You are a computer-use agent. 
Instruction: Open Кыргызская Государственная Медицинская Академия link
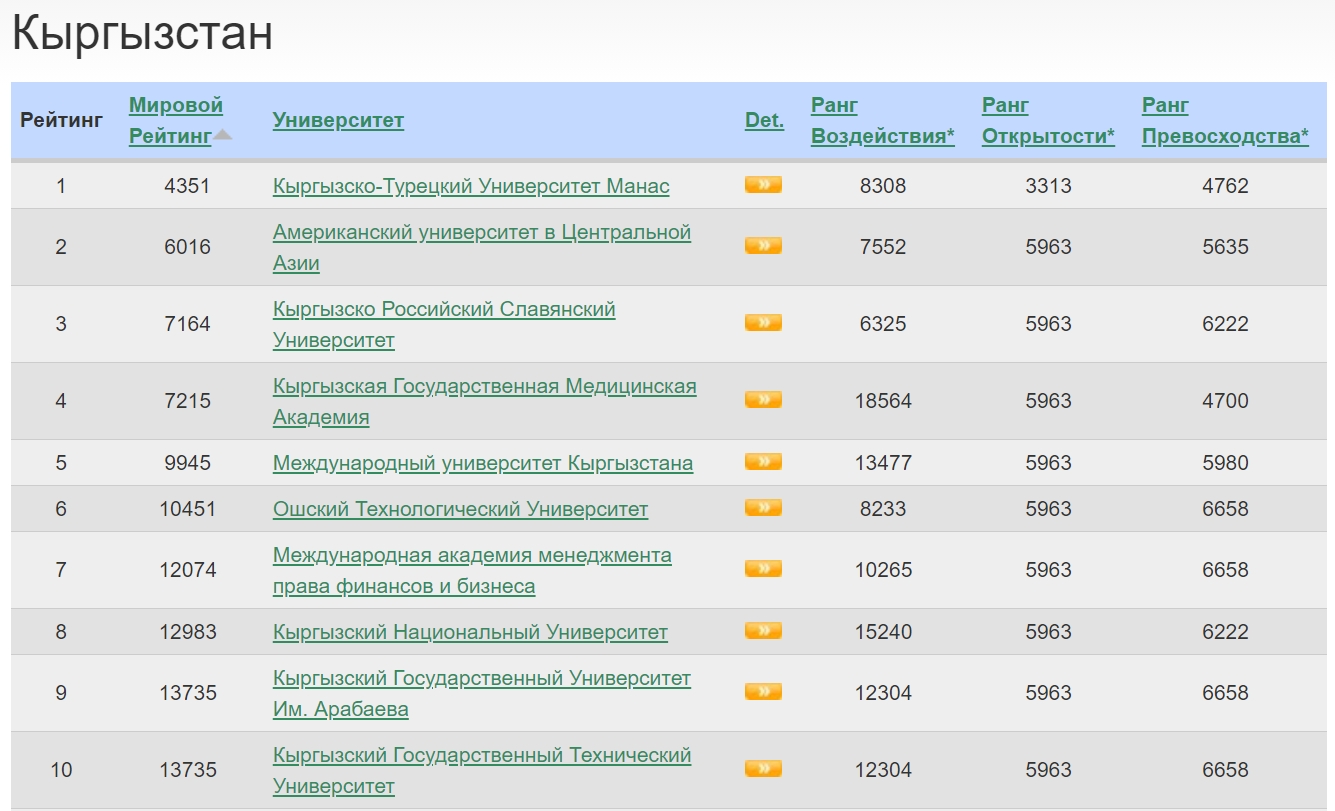click(485, 401)
